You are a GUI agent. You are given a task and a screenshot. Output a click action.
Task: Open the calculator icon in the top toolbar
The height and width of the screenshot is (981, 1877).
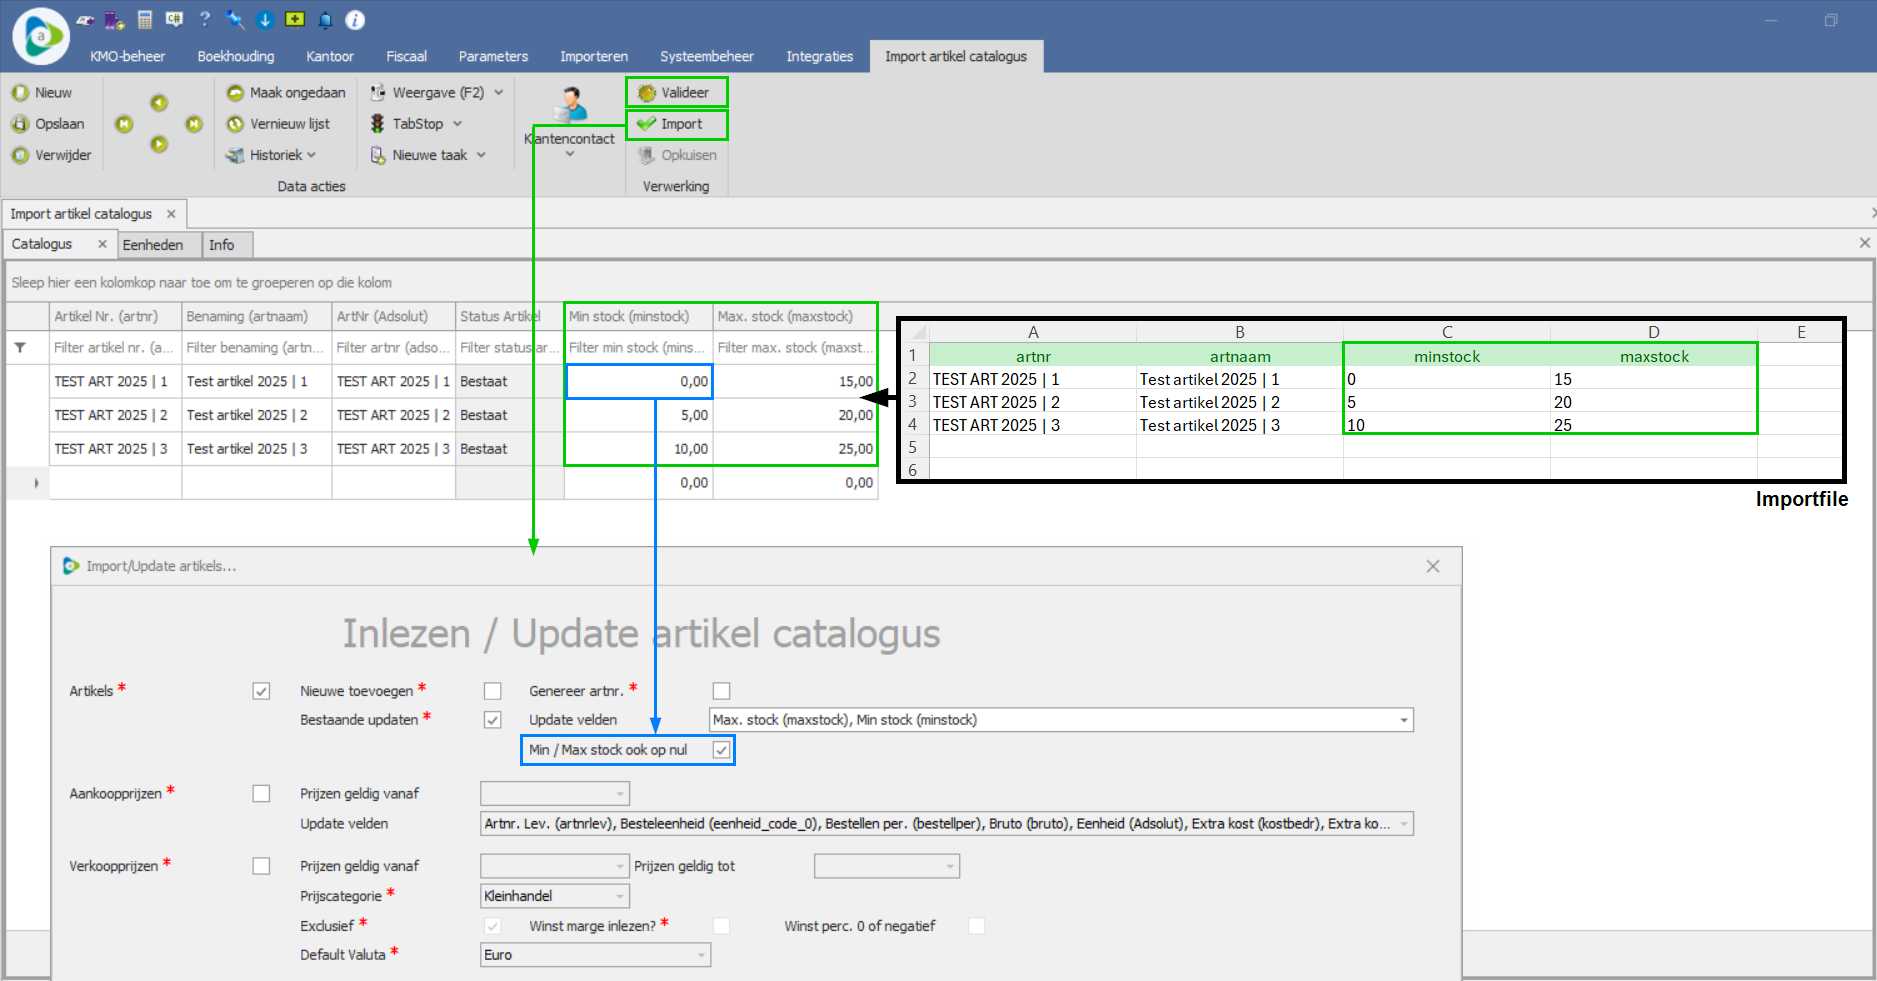(145, 19)
